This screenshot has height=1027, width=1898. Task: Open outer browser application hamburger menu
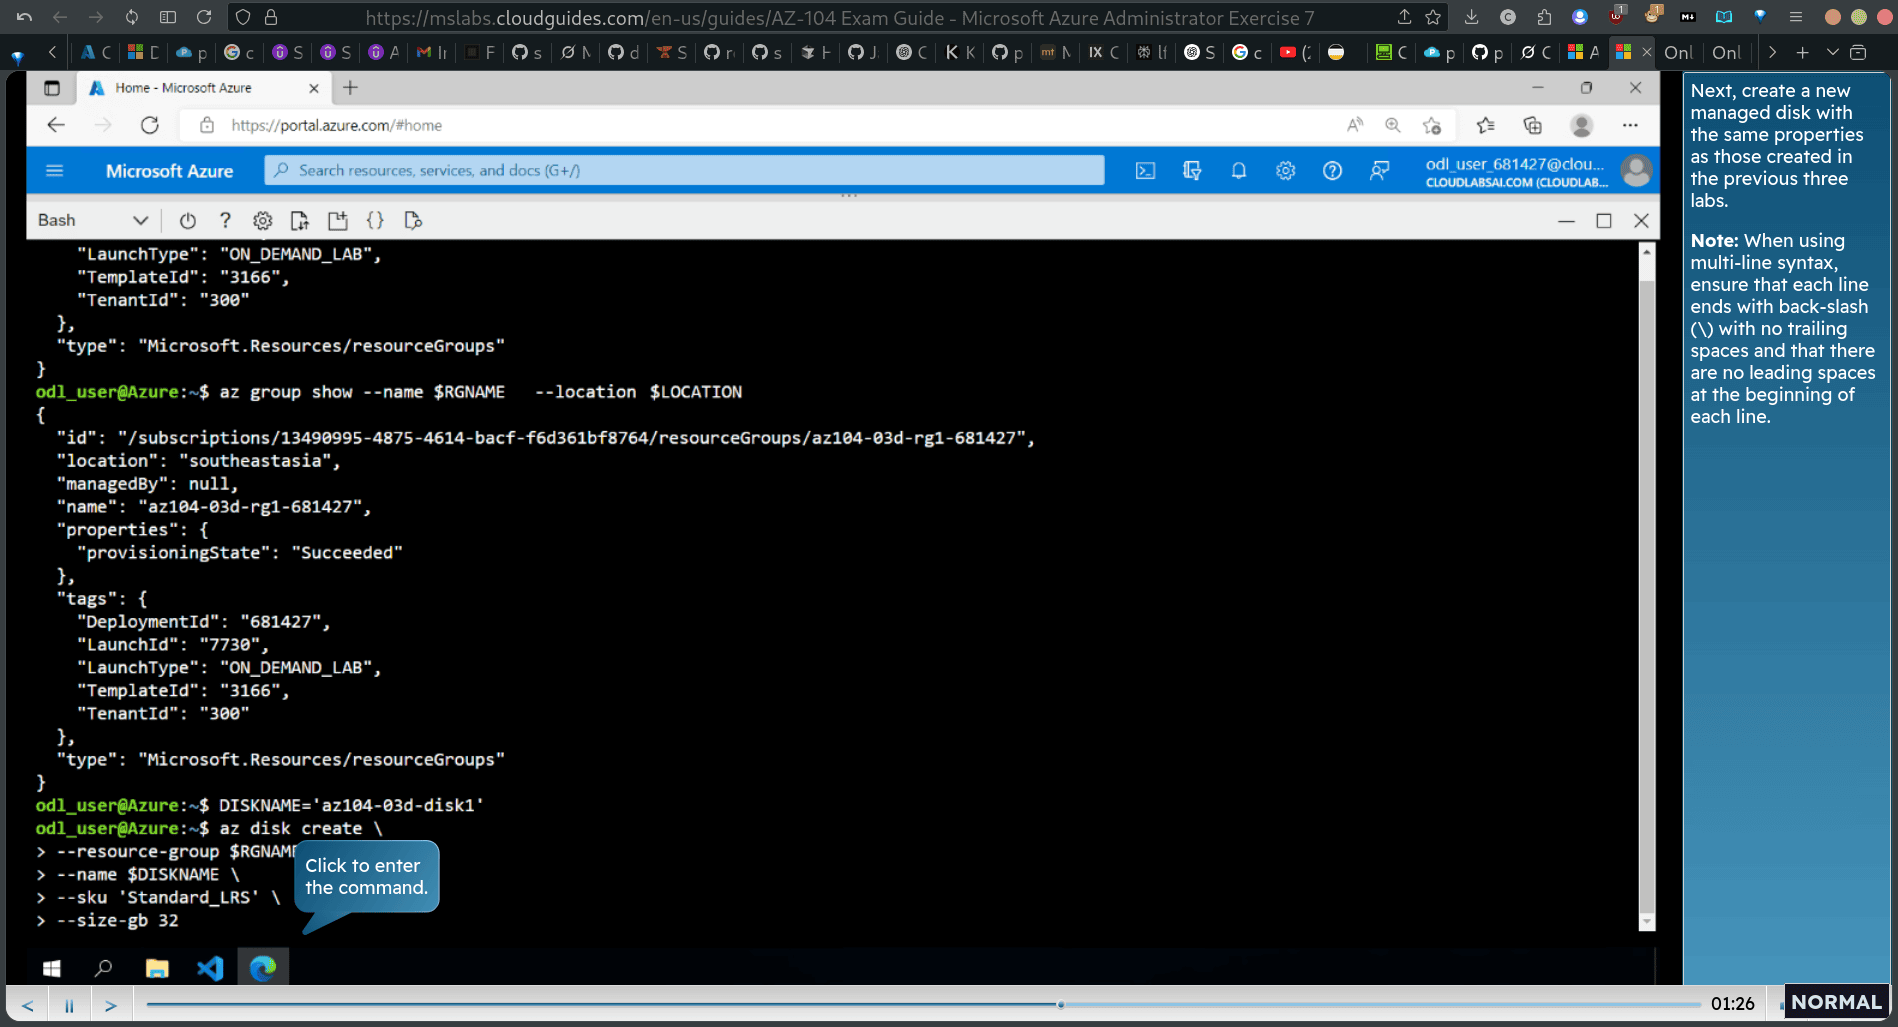(x=1796, y=17)
